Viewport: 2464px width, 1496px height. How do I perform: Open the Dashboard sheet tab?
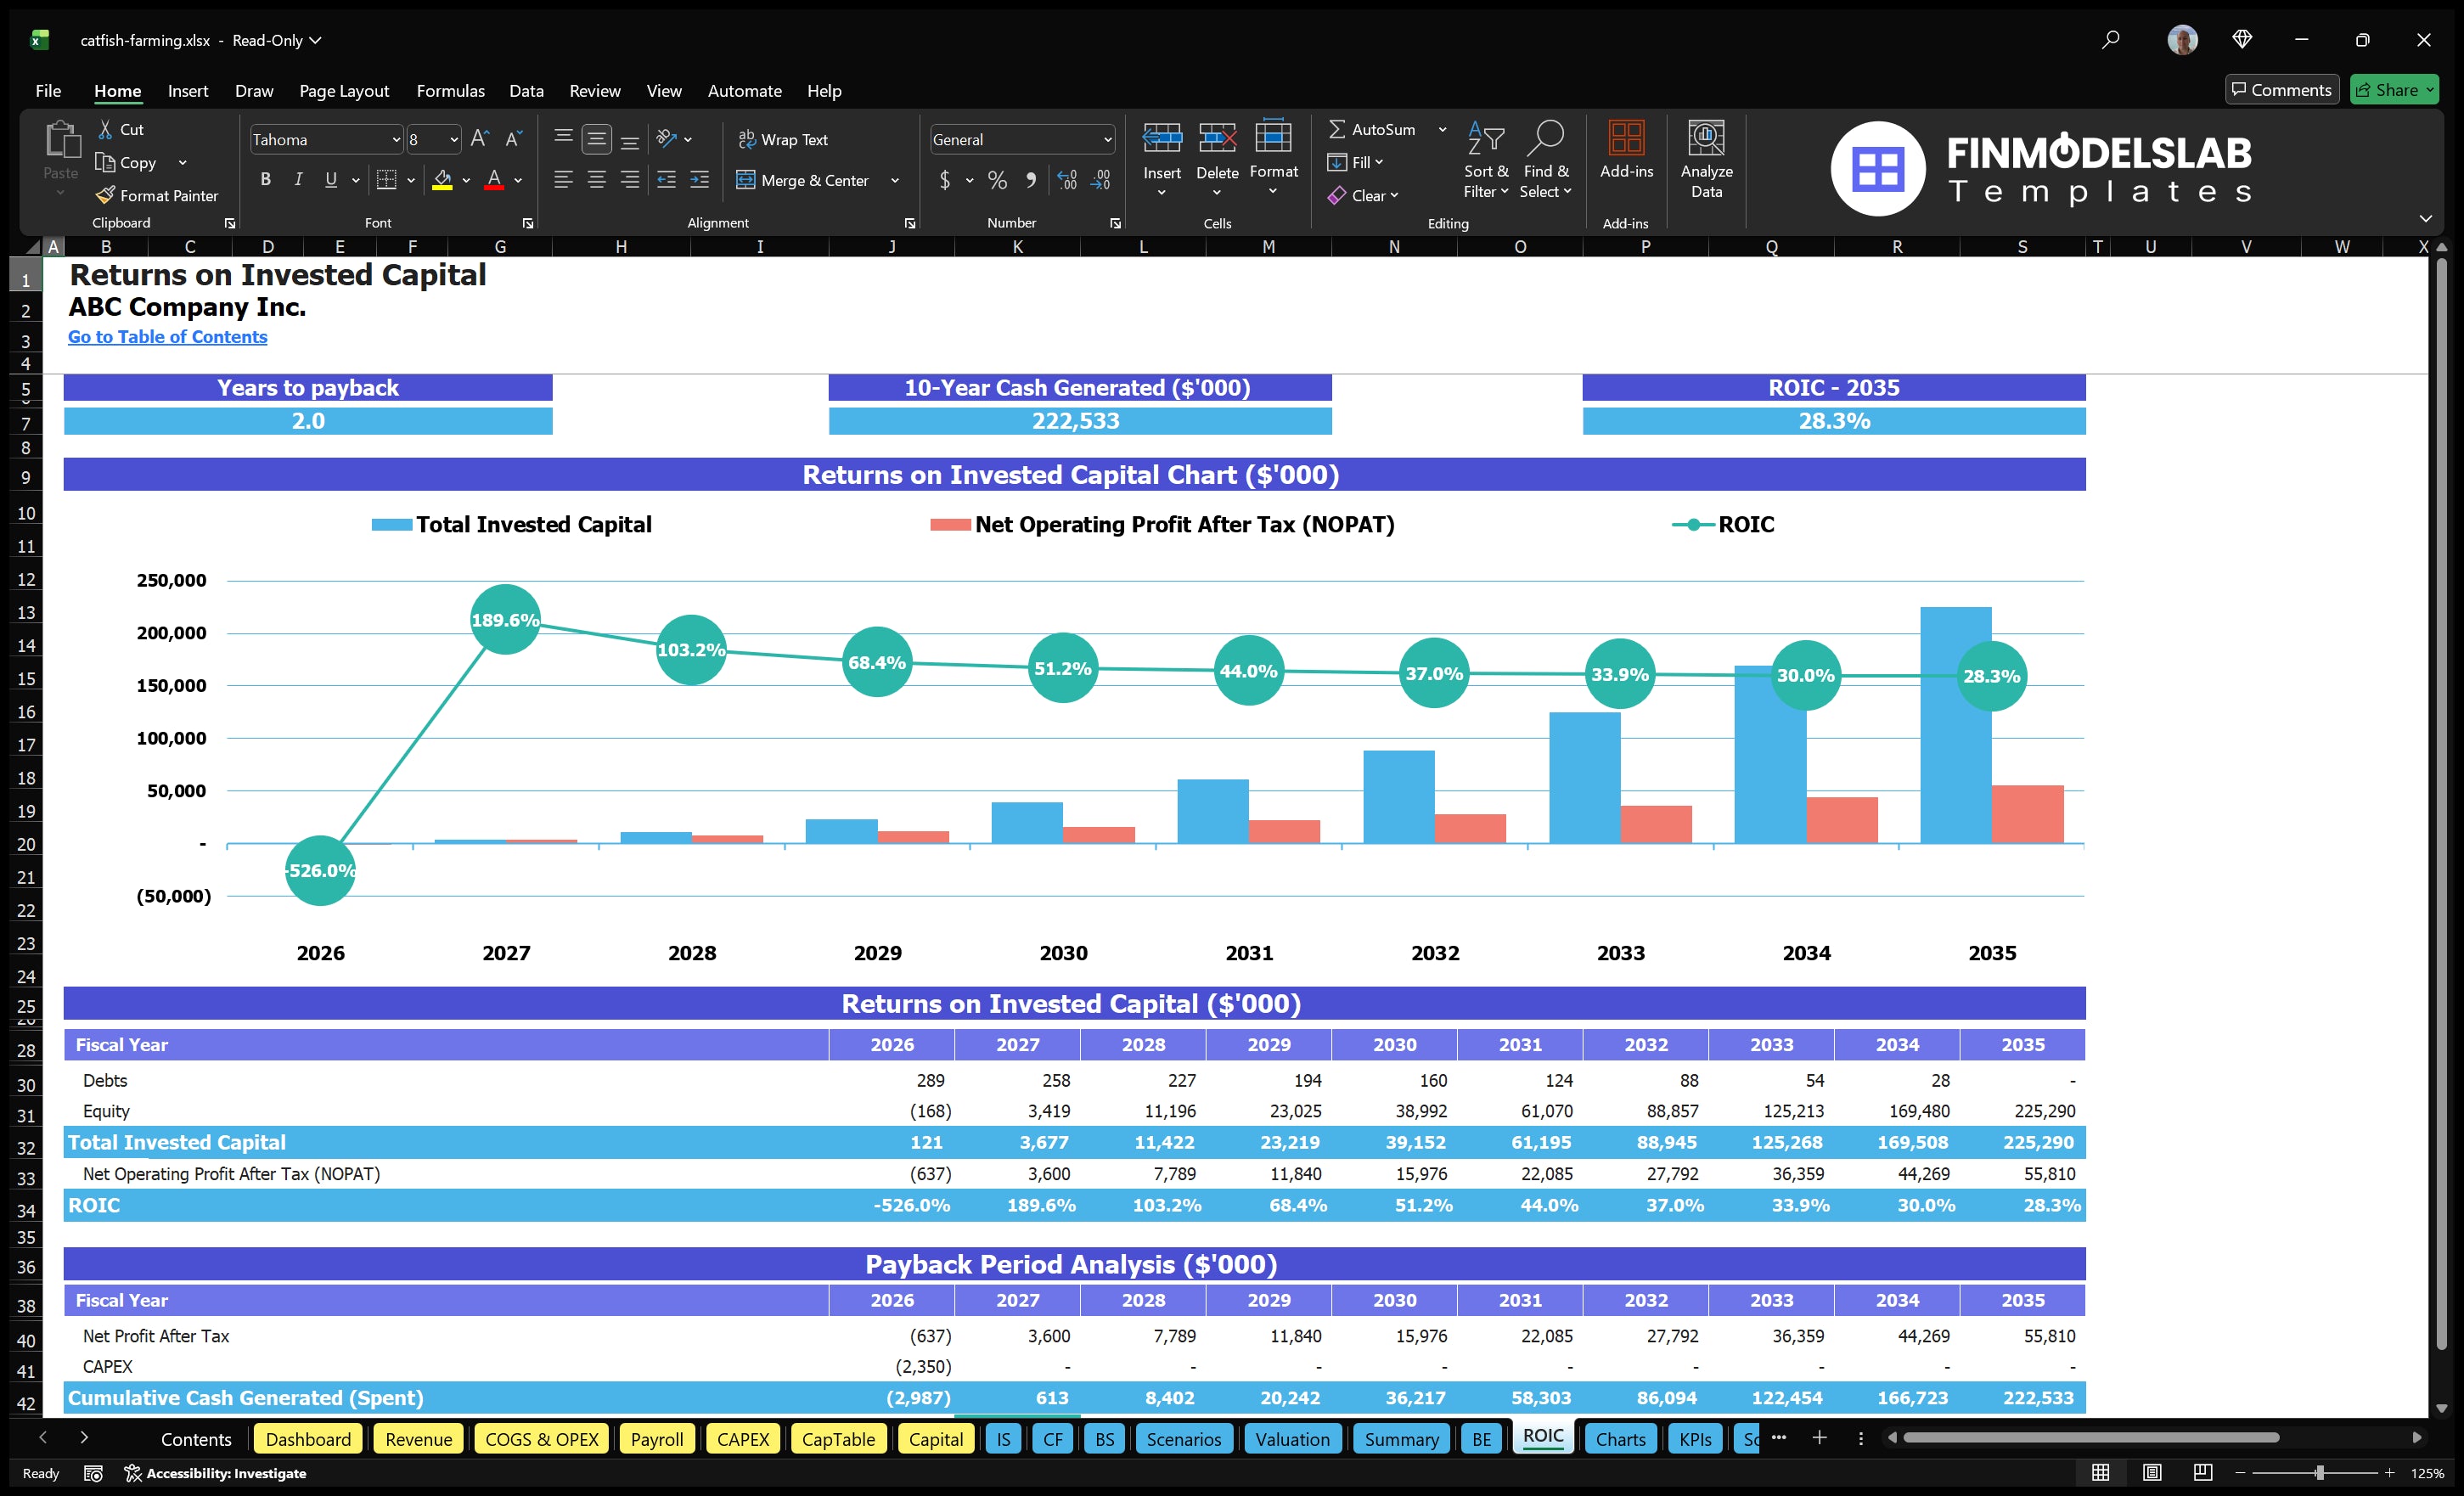308,1439
